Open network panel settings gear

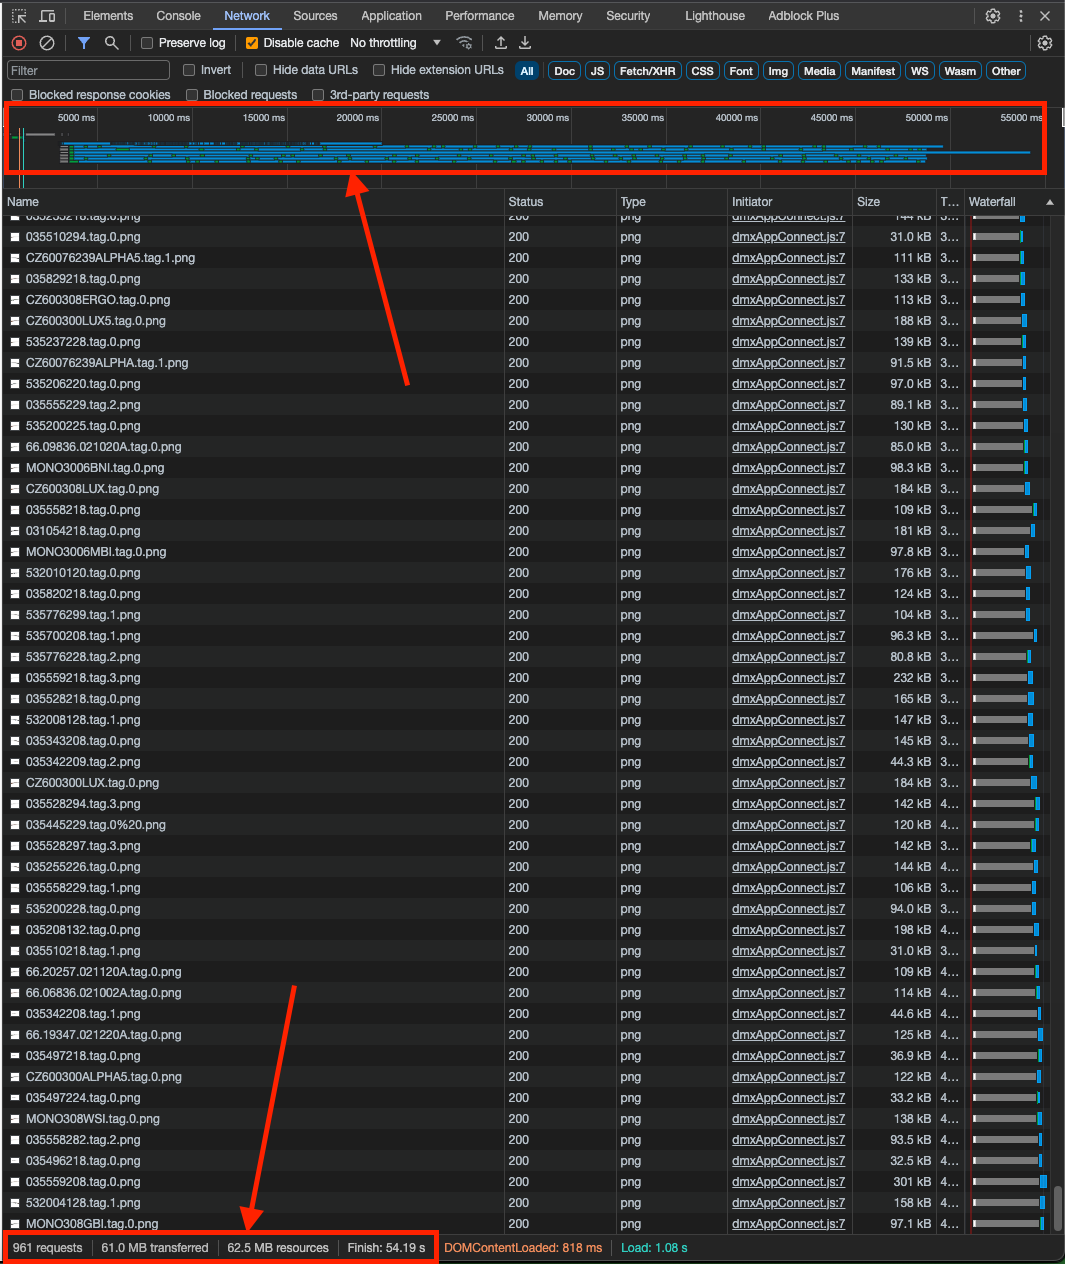tap(1045, 43)
